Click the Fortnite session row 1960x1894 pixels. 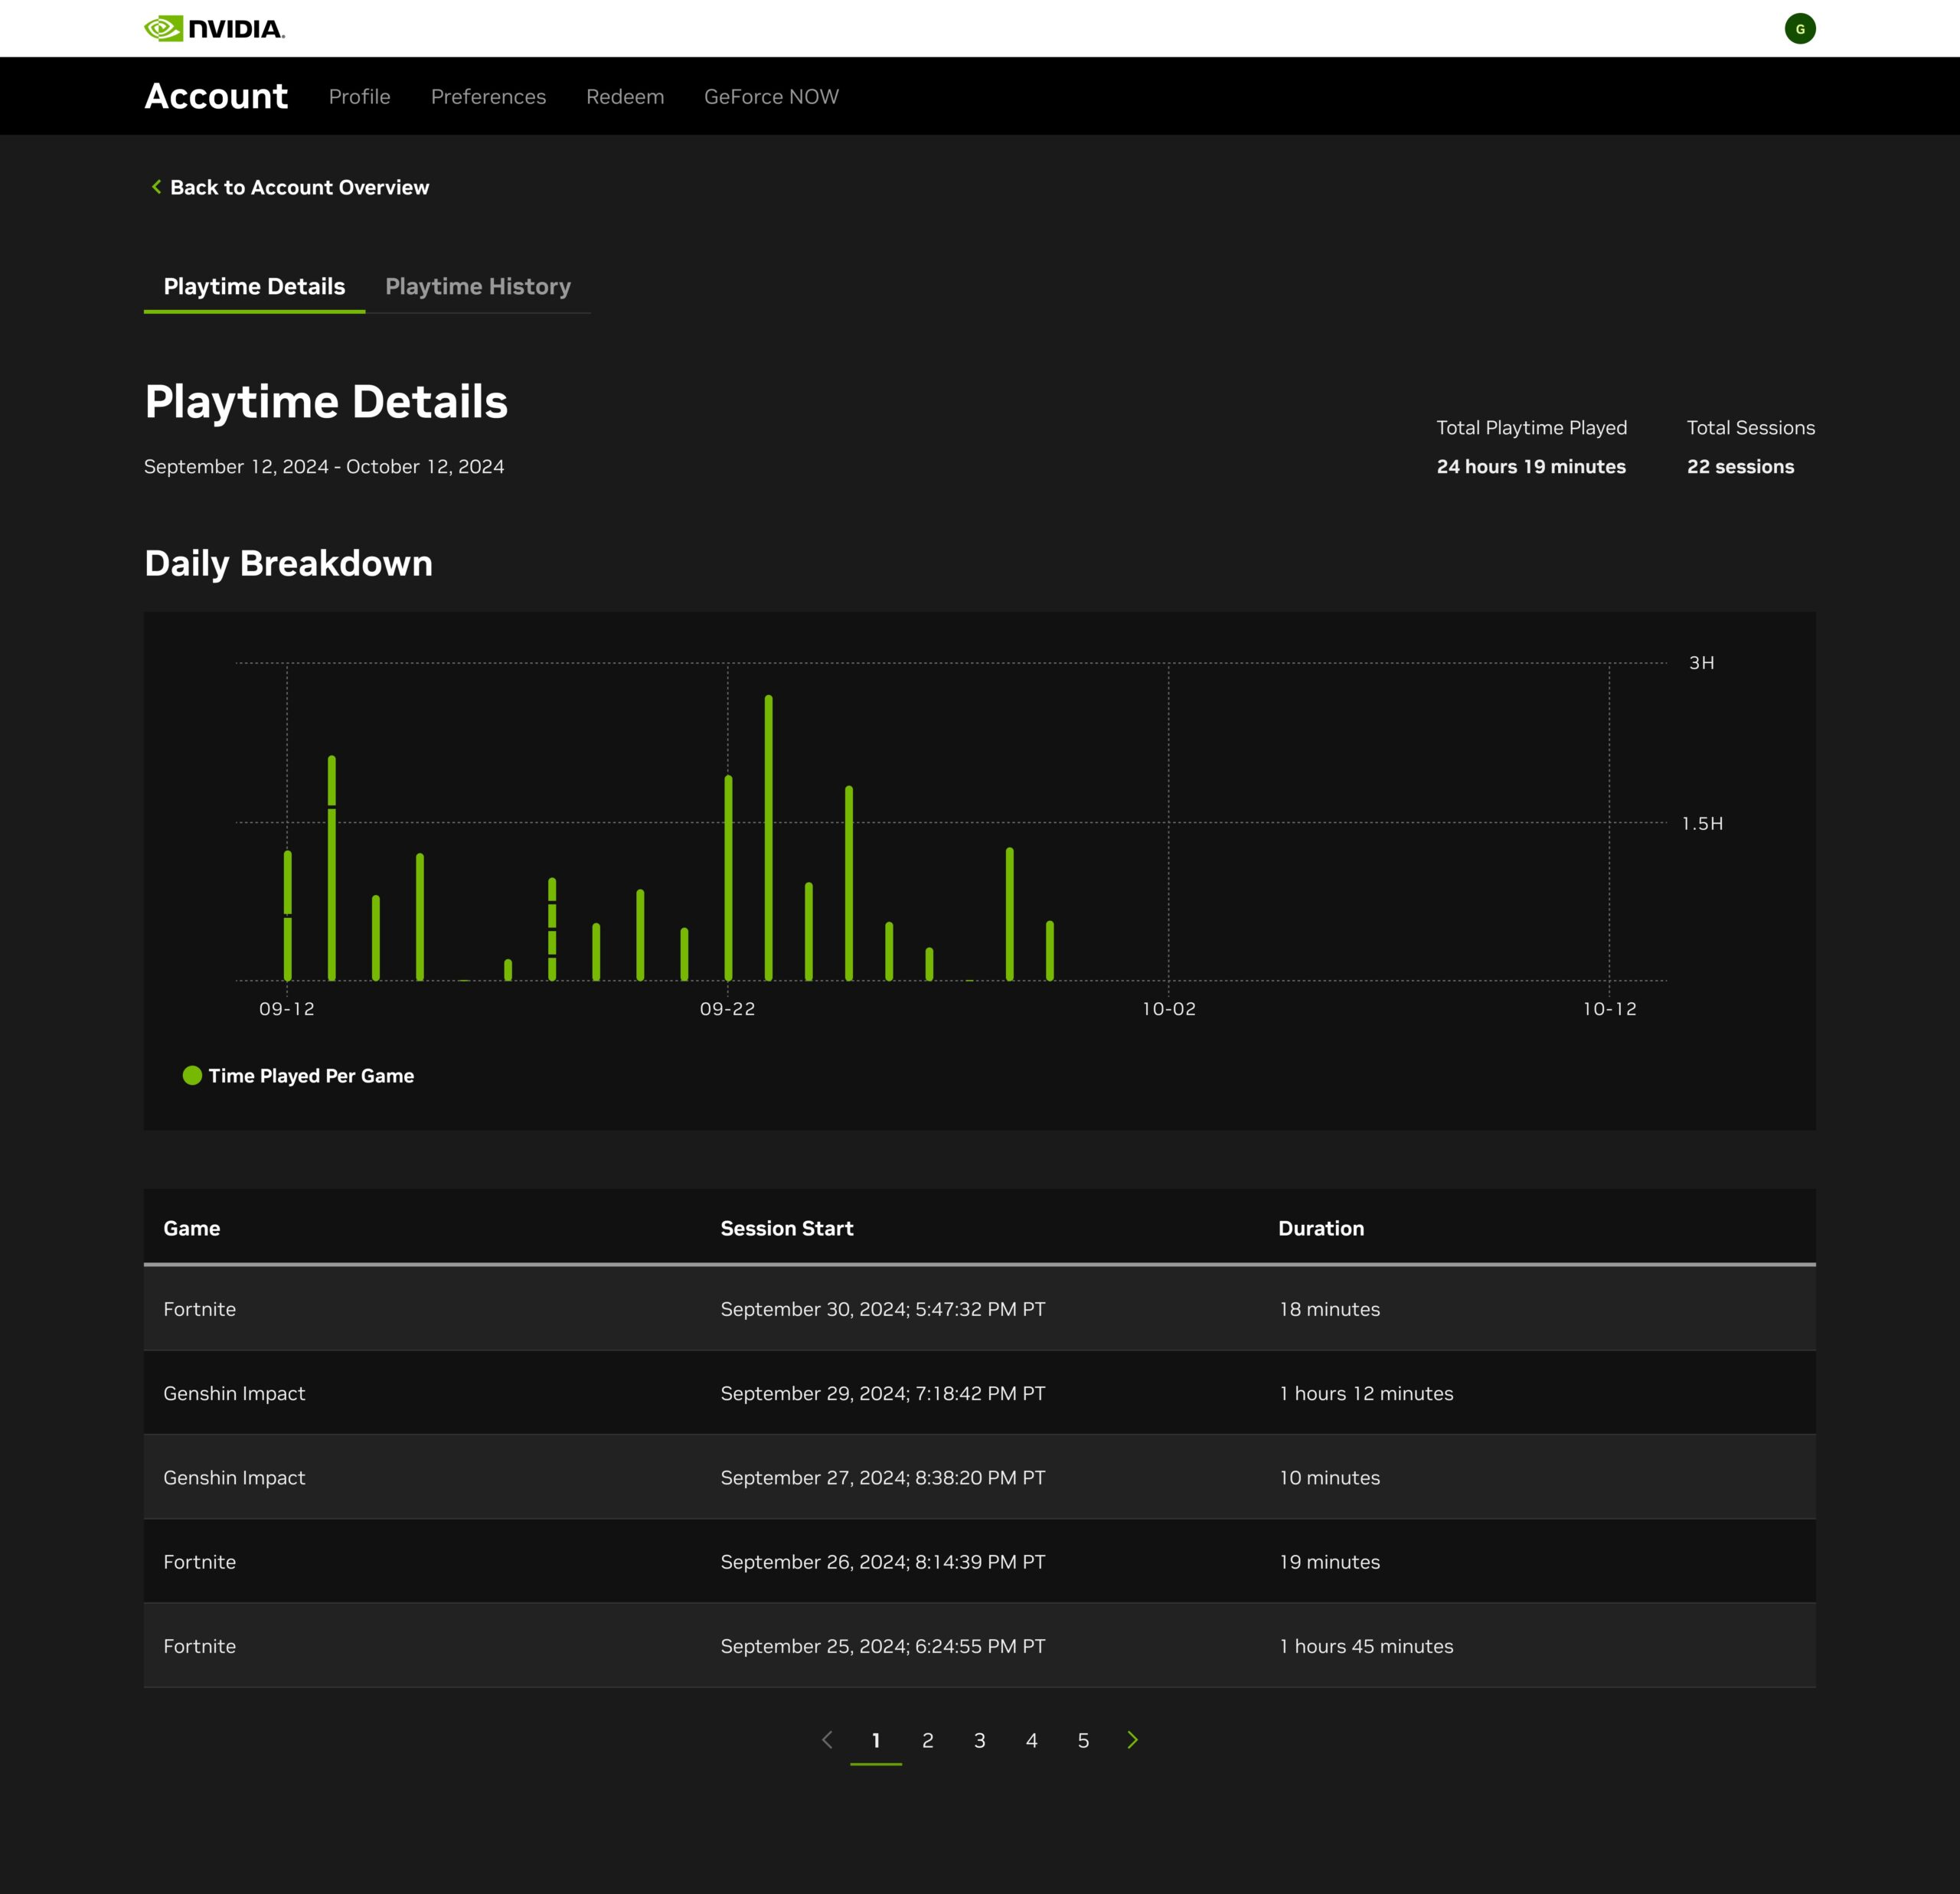[x=980, y=1308]
